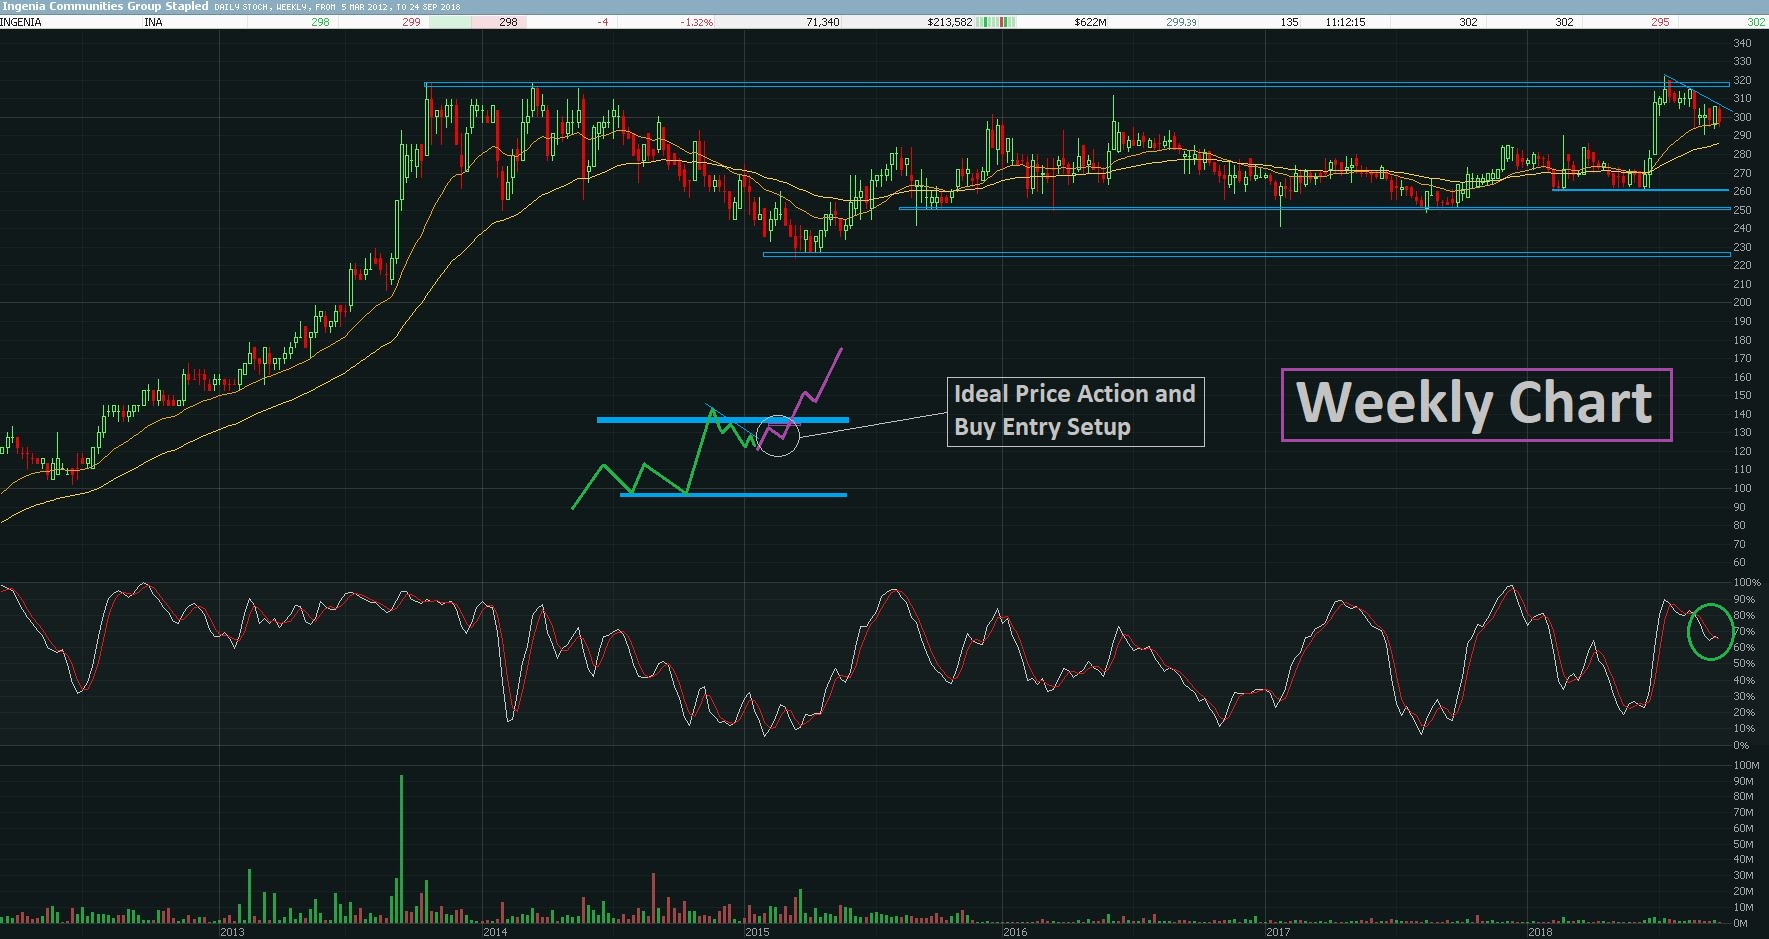Click the 2015 label on the time axis
Image resolution: width=1769 pixels, height=939 pixels.
click(757, 932)
